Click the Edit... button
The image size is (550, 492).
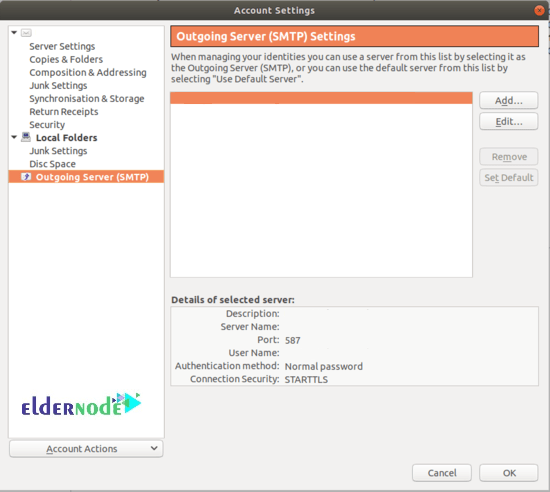[509, 121]
